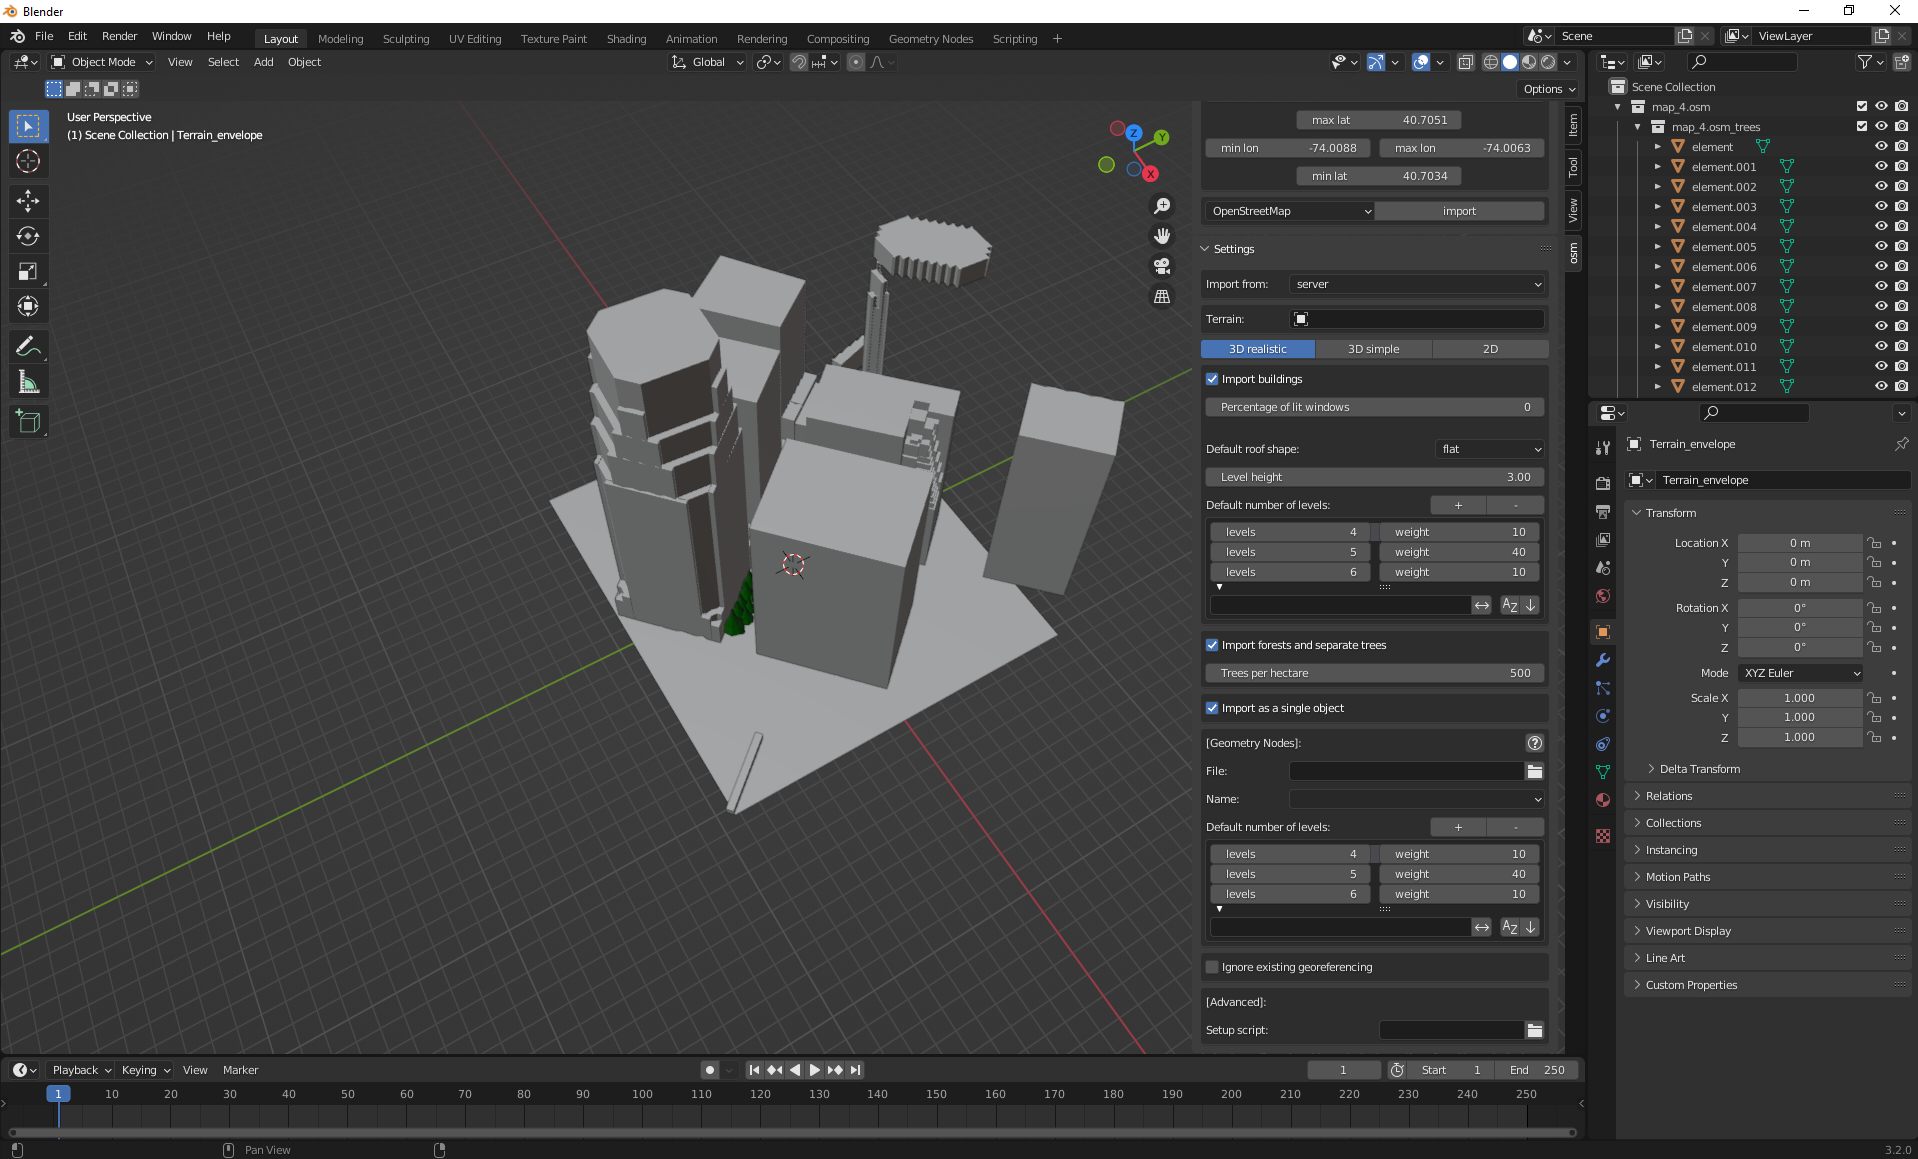The width and height of the screenshot is (1918, 1159).
Task: Select the Rotate tool
Action: tap(28, 236)
